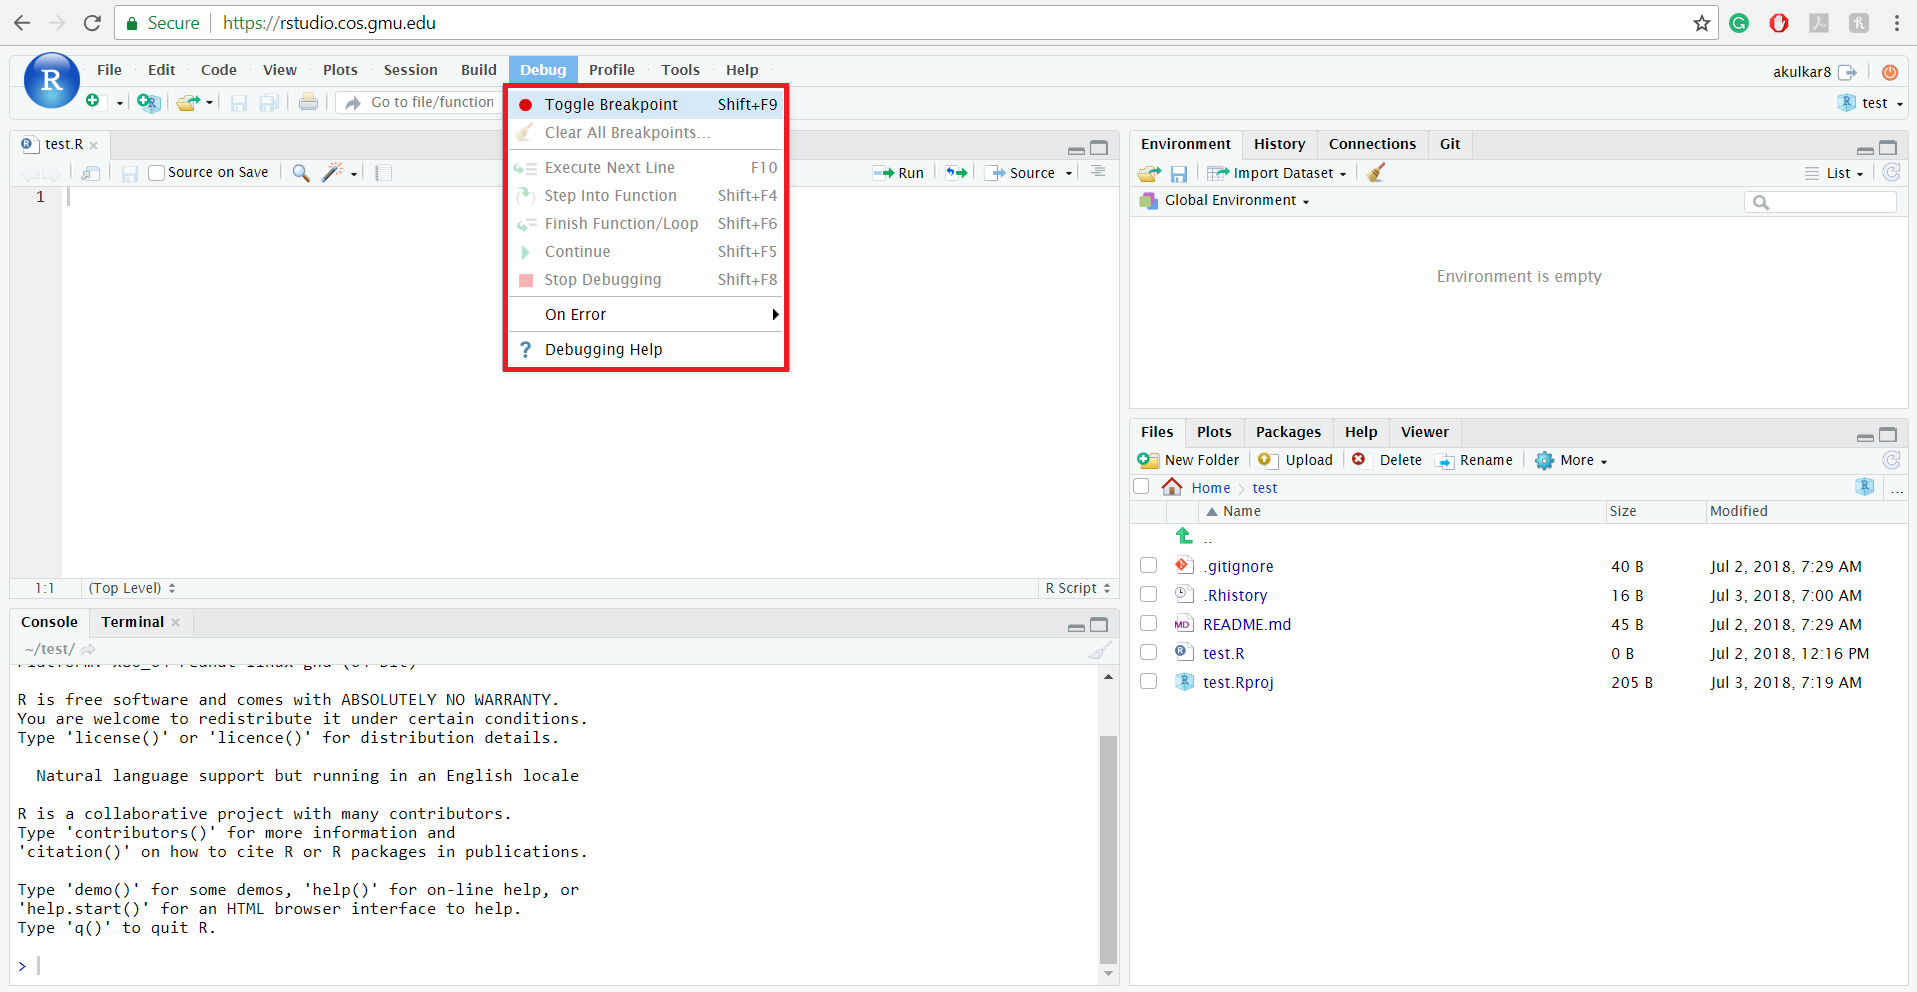Click Upload button in Files pane

(1296, 460)
